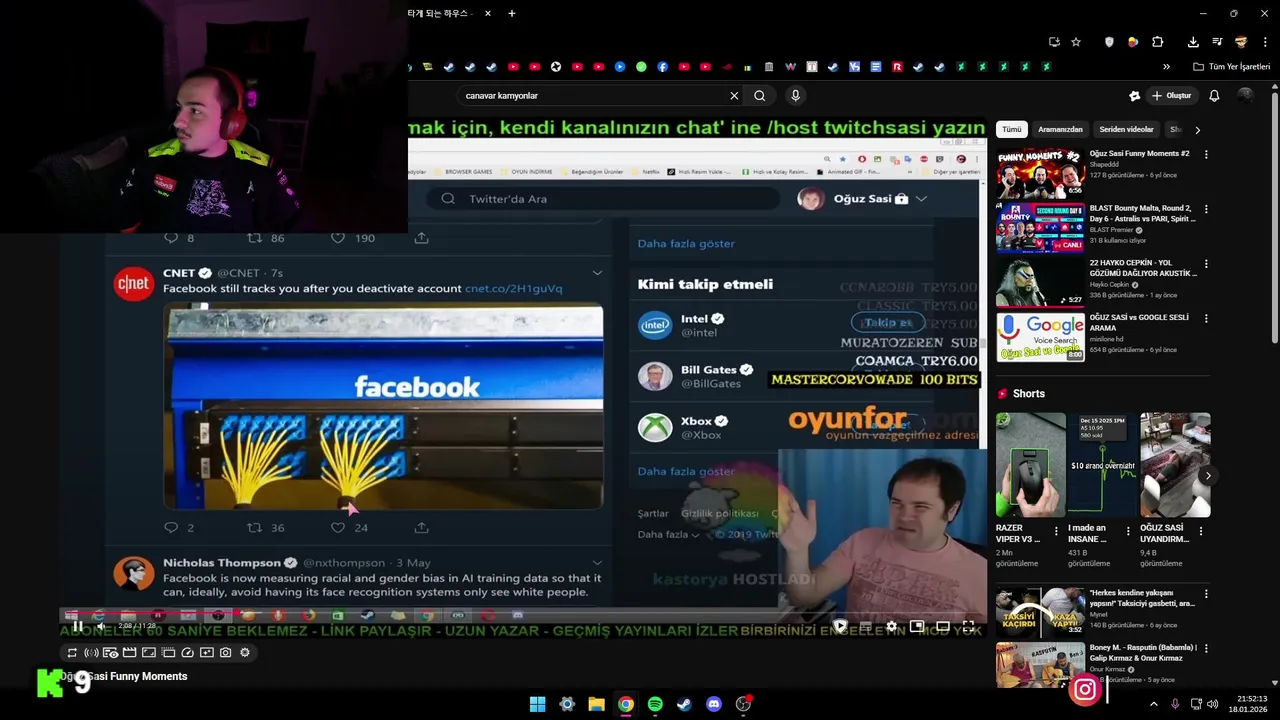Screen dimensions: 1280x720
Task: Pause the YouTube video
Action: coord(77,626)
